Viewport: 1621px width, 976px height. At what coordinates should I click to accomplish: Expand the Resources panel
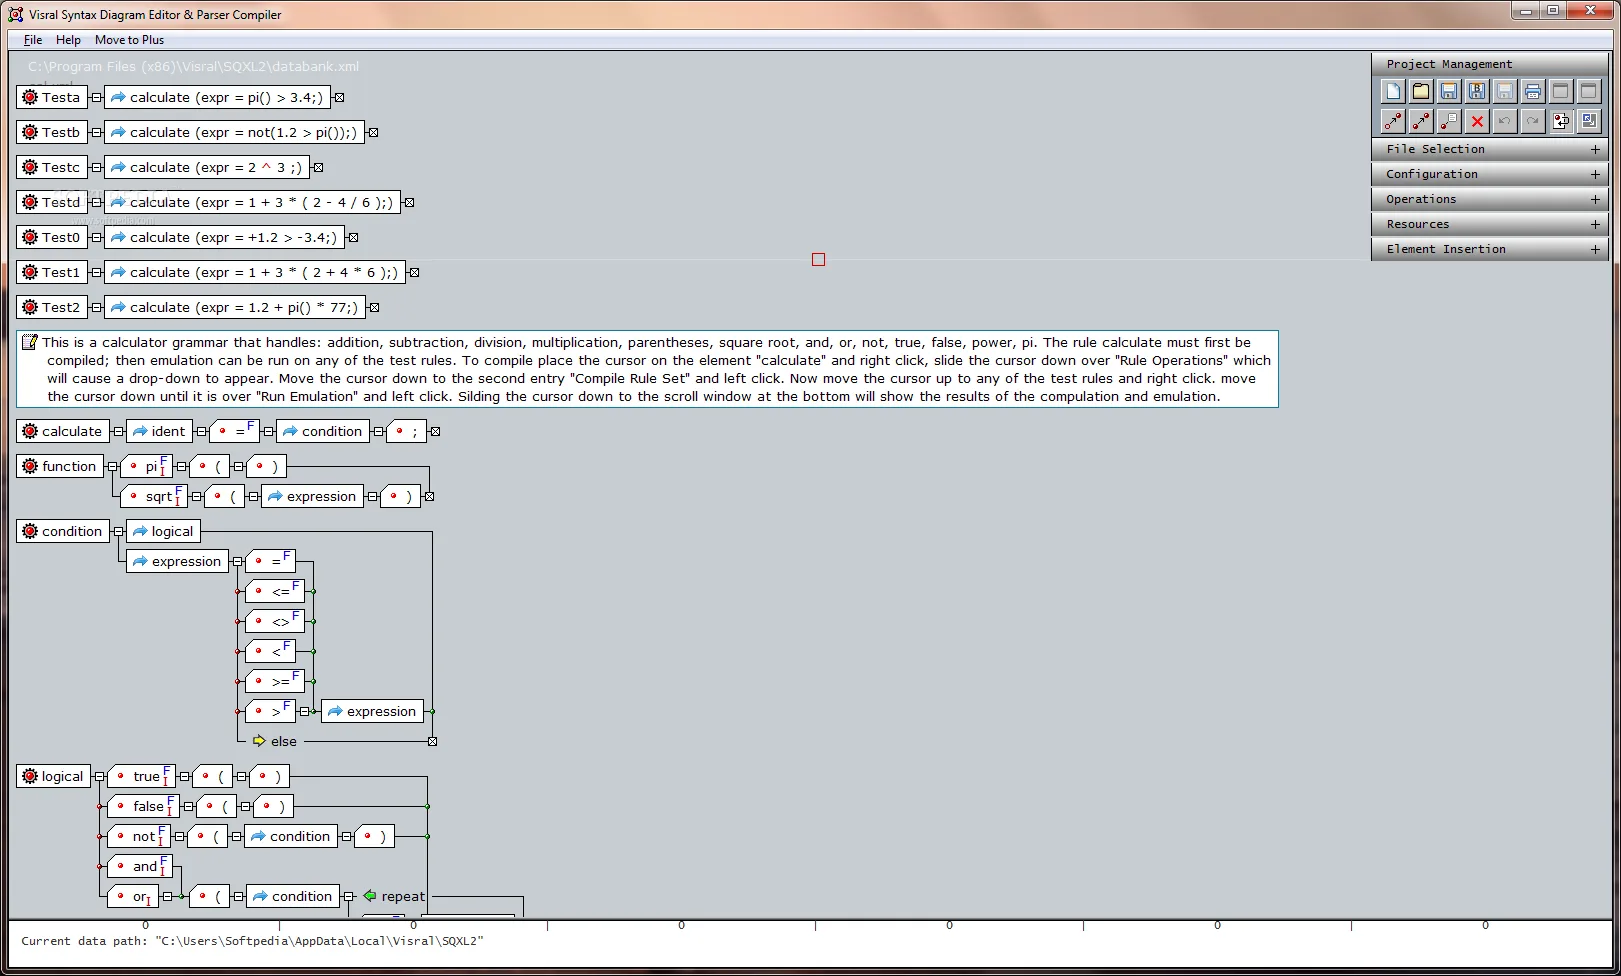pyautogui.click(x=1595, y=224)
